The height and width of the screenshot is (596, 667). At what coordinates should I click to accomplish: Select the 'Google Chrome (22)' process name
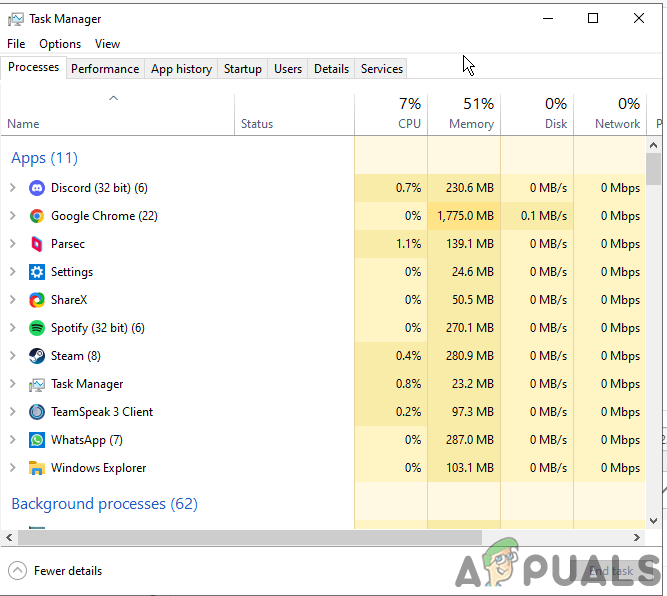(104, 216)
